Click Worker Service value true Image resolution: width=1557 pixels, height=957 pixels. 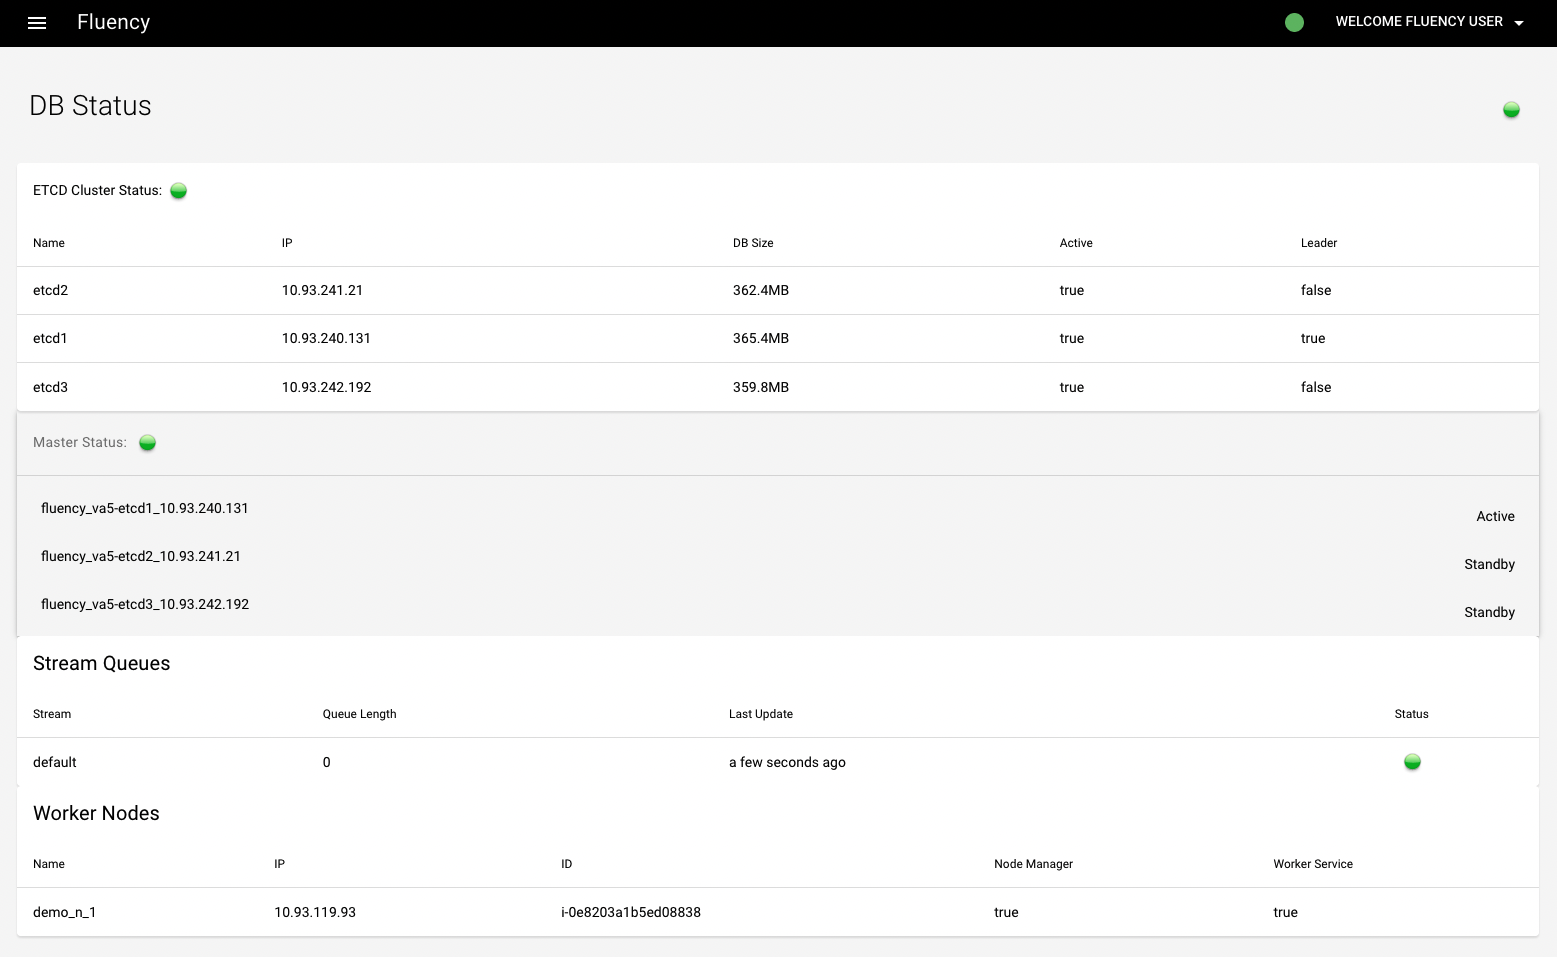click(x=1285, y=912)
